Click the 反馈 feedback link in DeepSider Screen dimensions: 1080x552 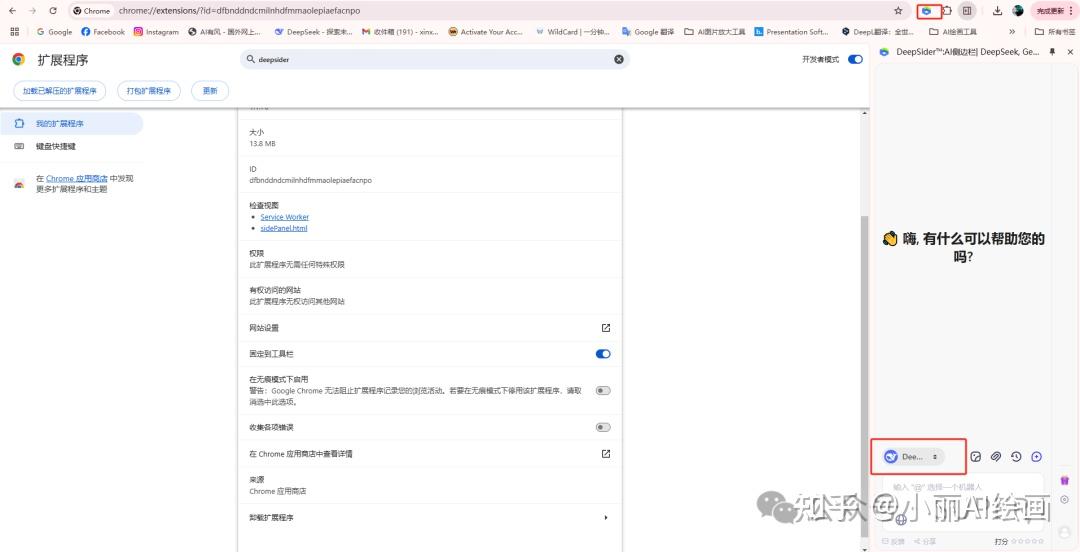pos(893,542)
